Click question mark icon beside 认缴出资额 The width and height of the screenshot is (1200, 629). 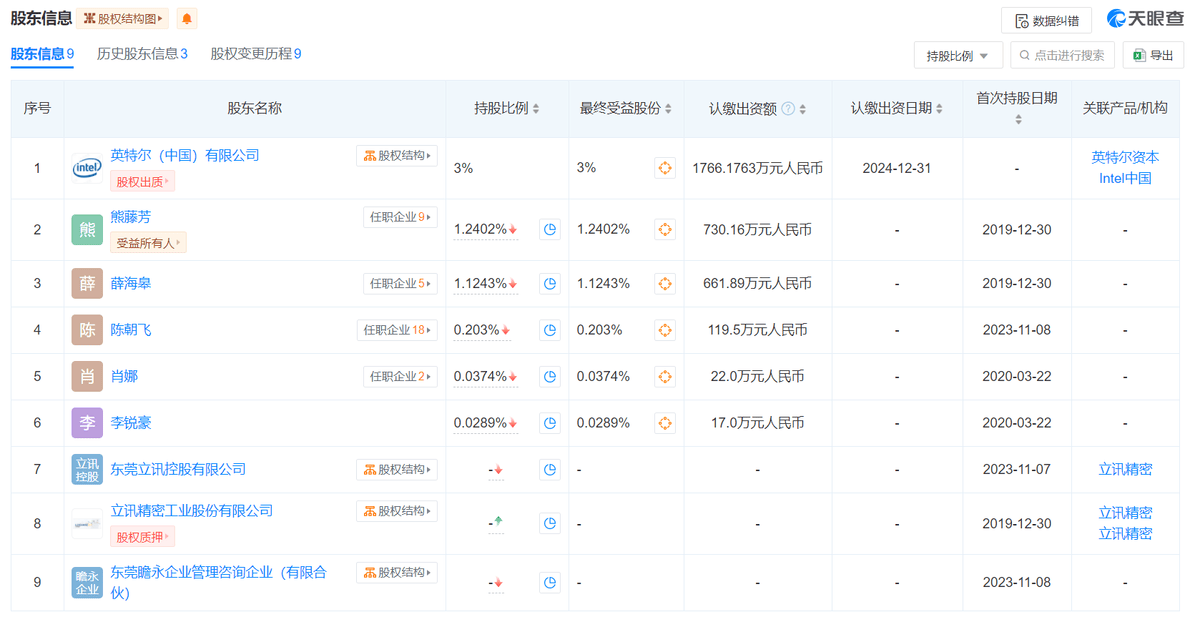tap(788, 108)
